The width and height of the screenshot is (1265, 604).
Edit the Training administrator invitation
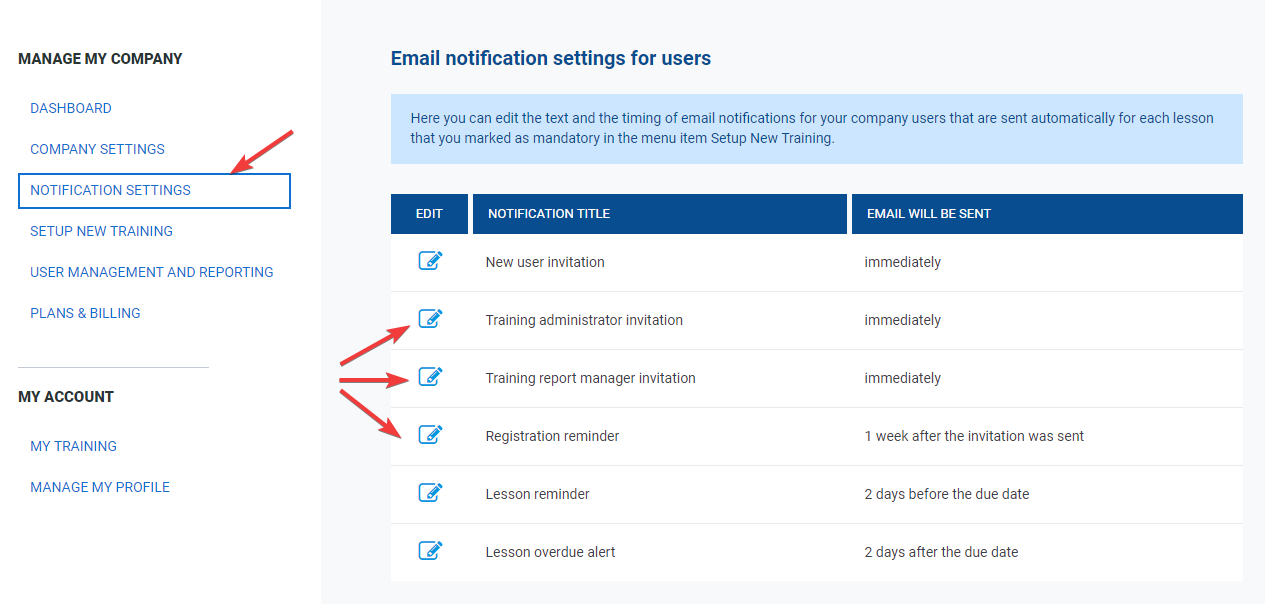pyautogui.click(x=430, y=319)
